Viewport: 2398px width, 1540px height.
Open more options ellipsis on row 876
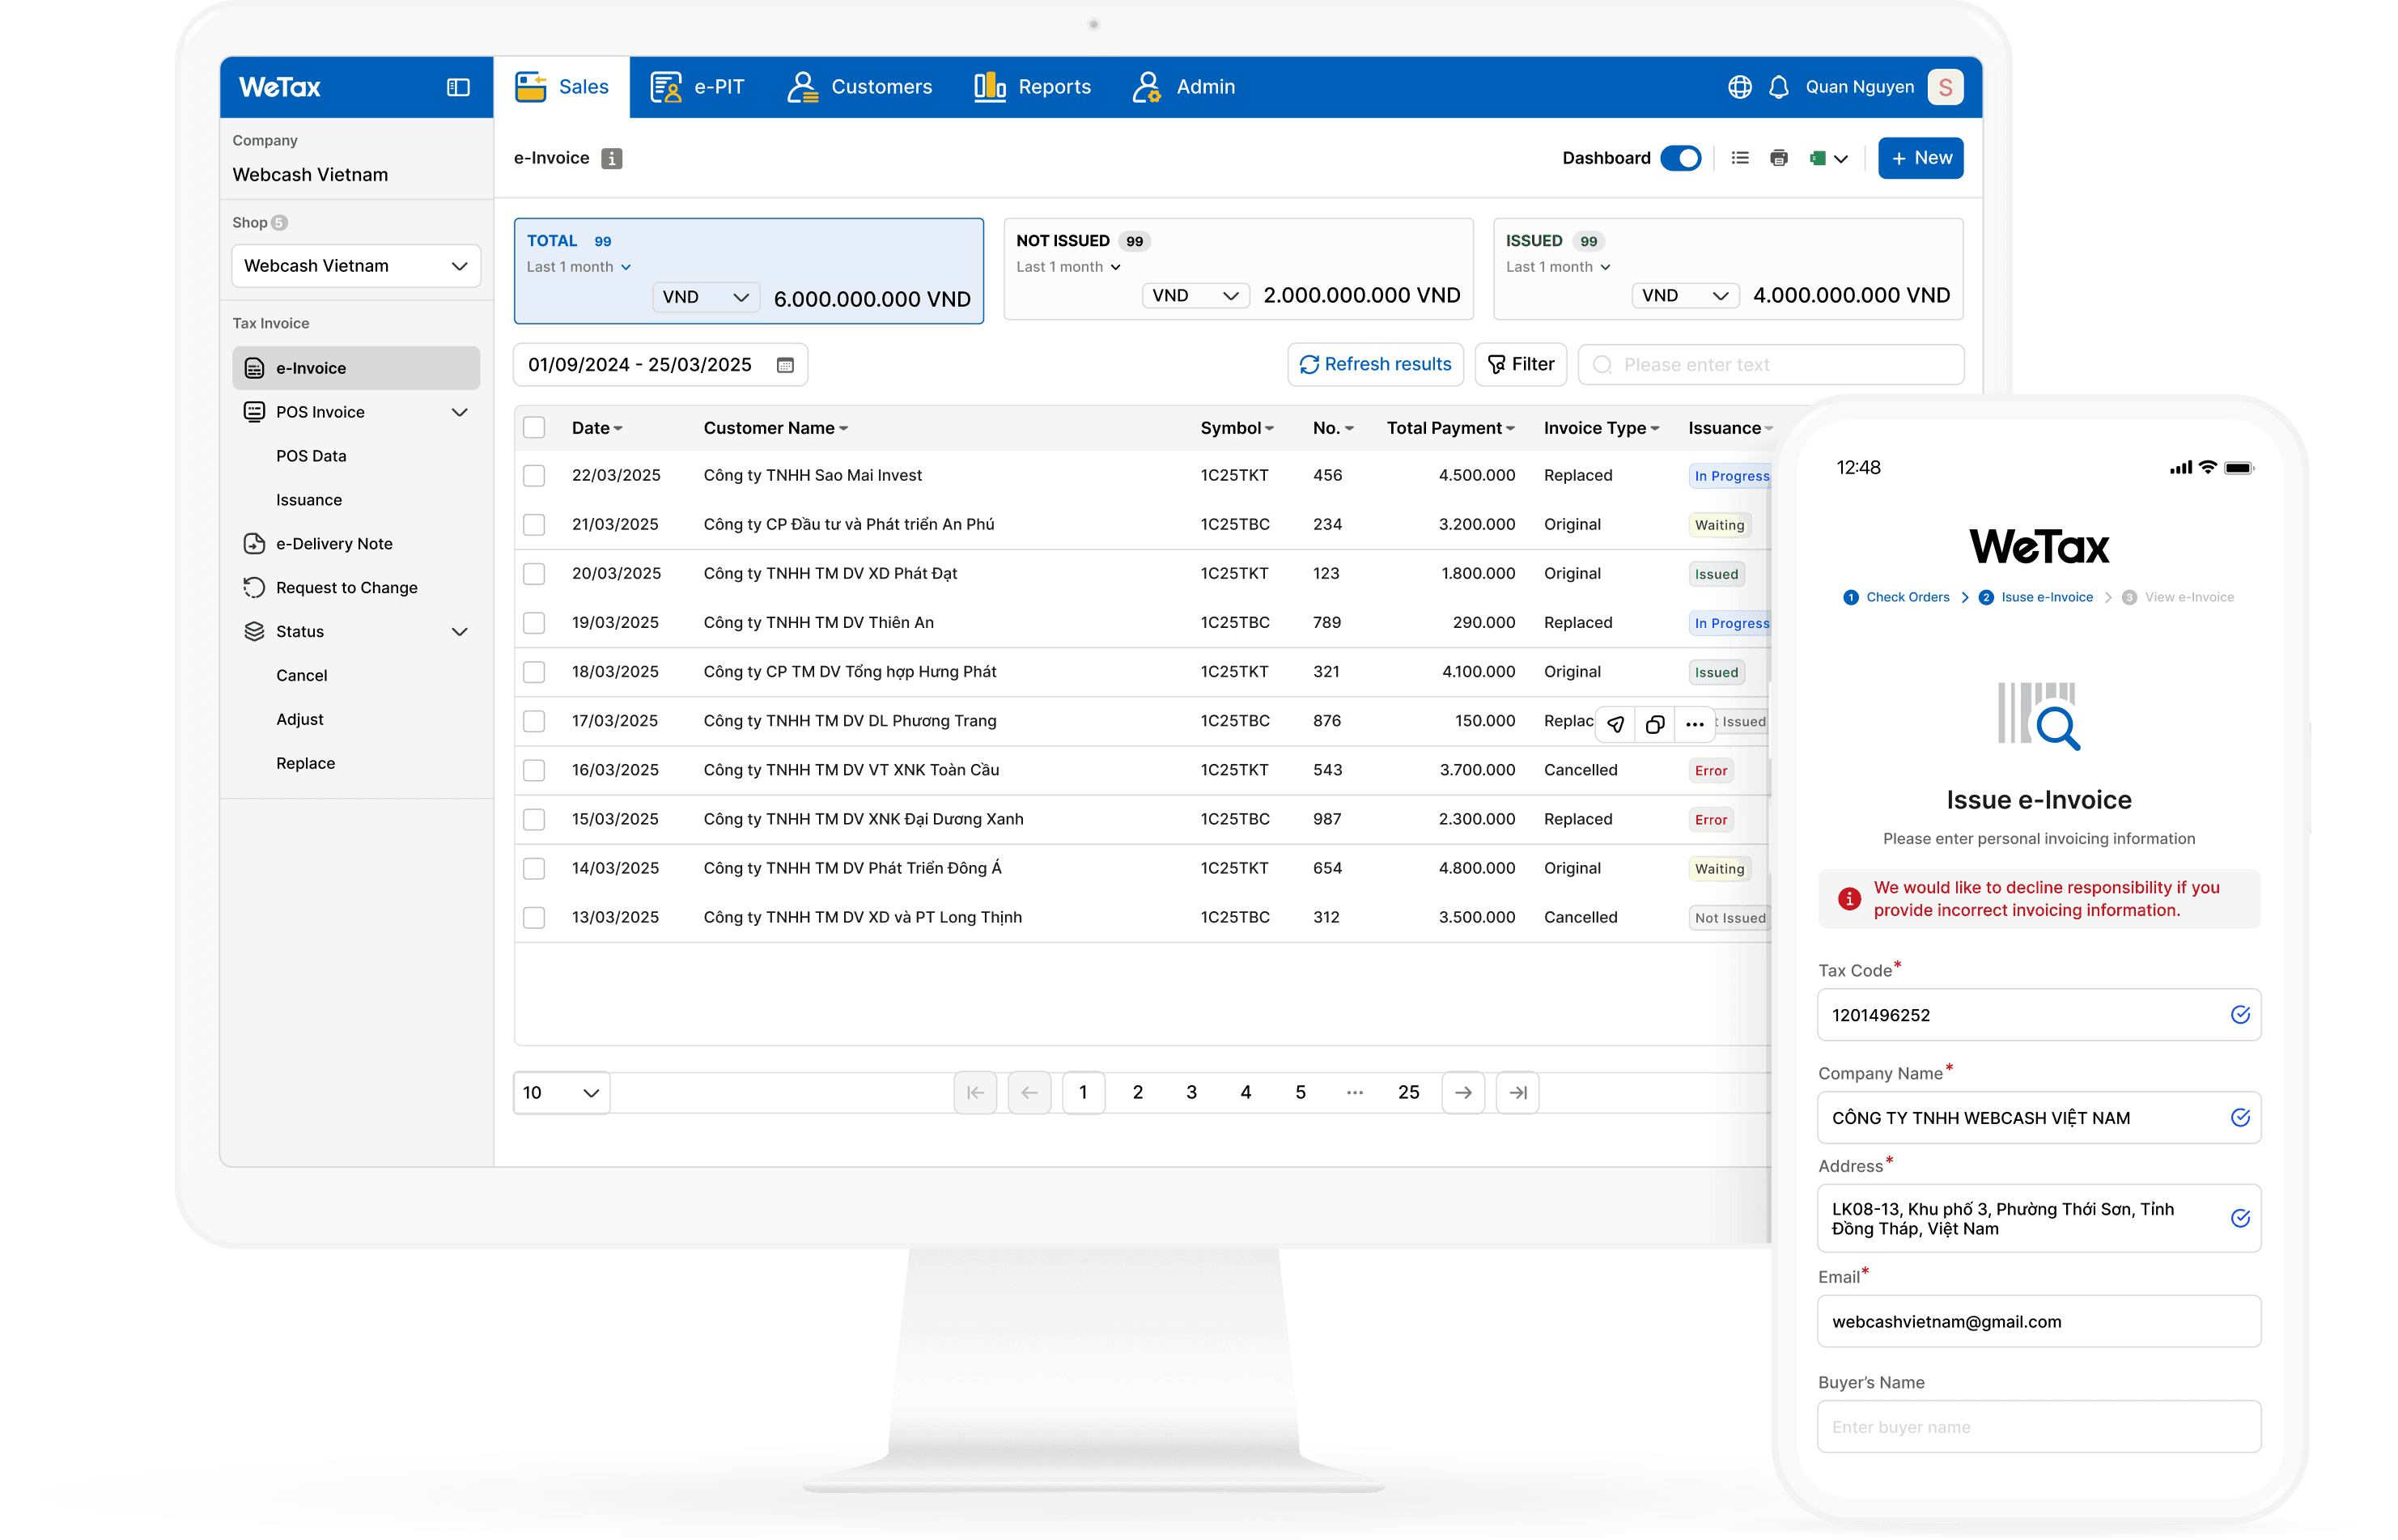click(x=1694, y=724)
